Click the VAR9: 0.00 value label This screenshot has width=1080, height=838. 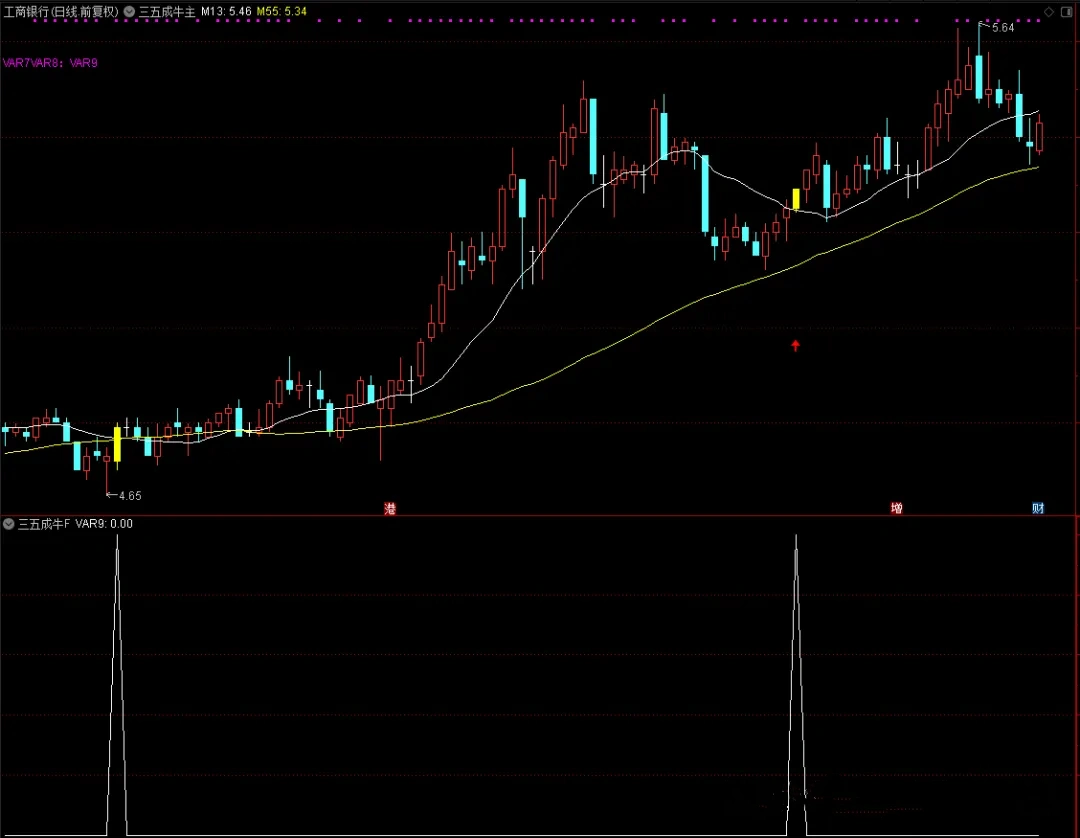(104, 523)
